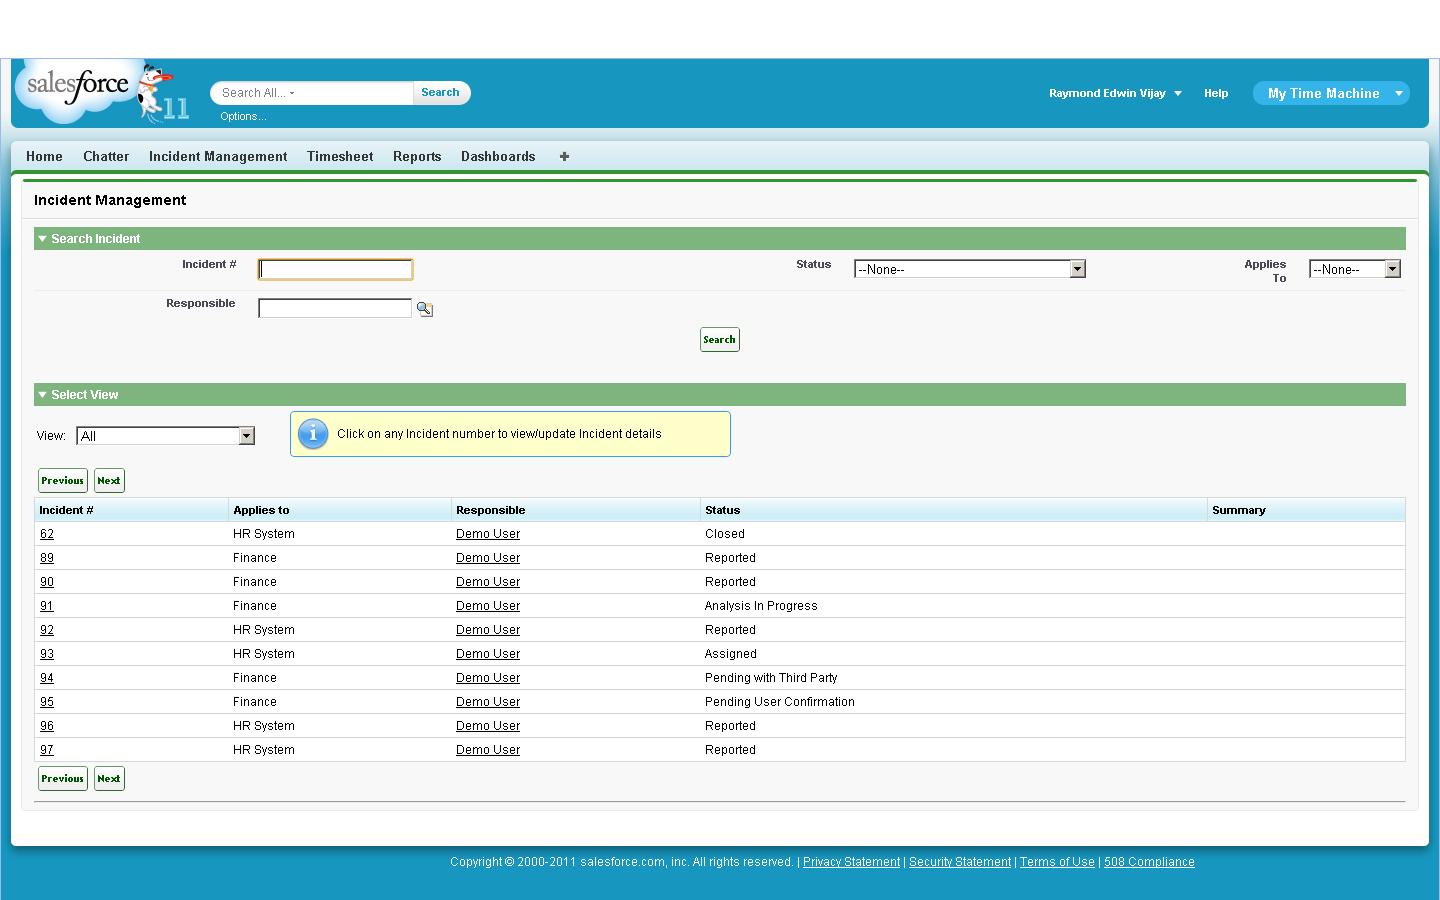Screen dimensions: 1440x900
Task: Add a new tab using the plus icon
Action: point(564,156)
